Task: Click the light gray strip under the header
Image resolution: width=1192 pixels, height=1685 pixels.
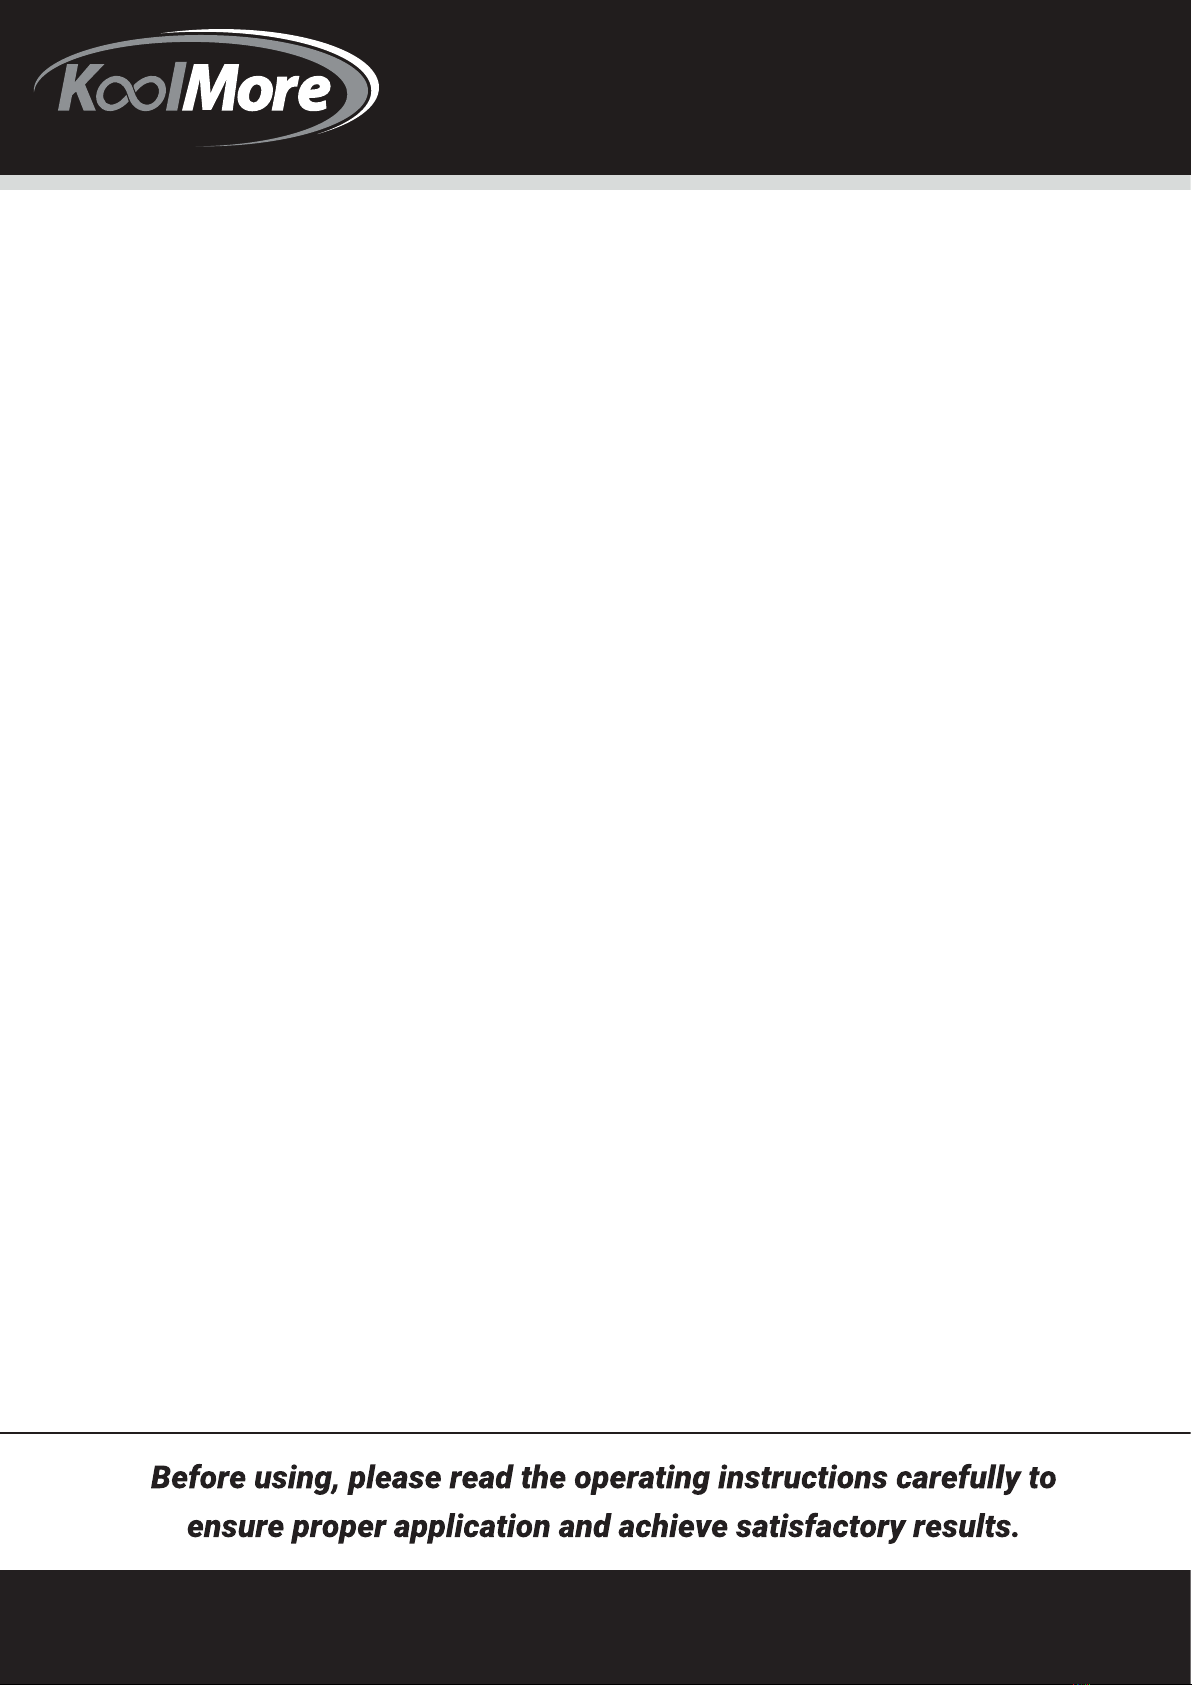Action: tap(596, 183)
